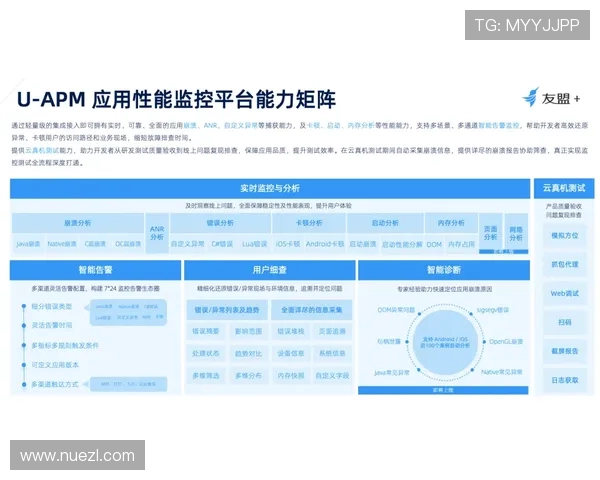Click the 设备信息 cell
The width and height of the screenshot is (600, 480).
290,354
